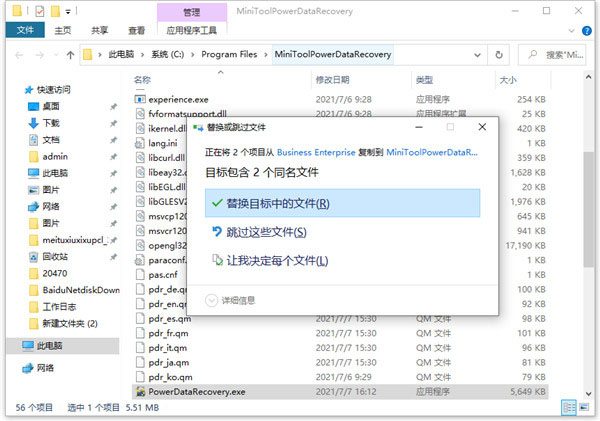
Task: Select the 管理 contextual tab
Action: tap(192, 12)
